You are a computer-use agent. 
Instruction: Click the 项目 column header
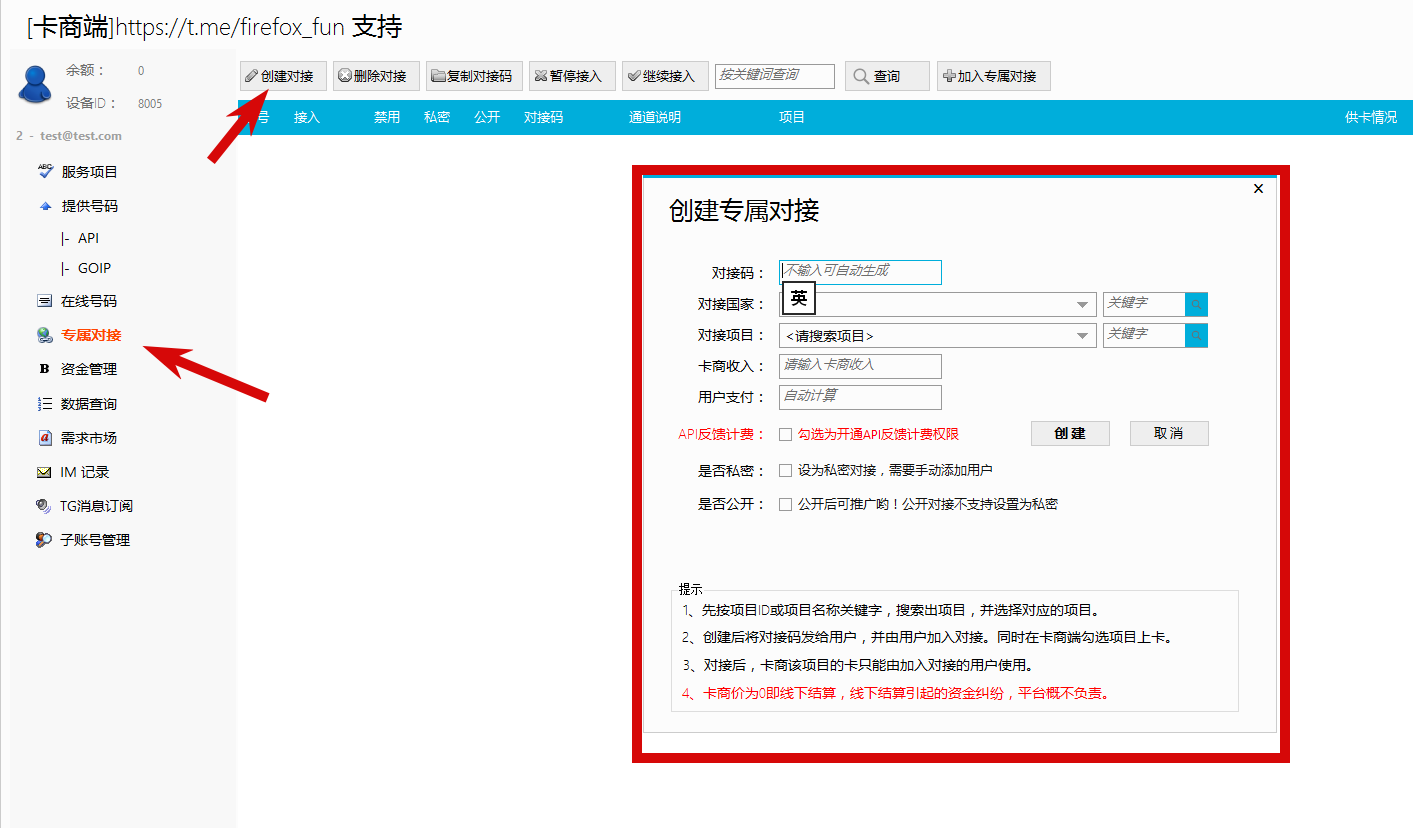pos(792,117)
